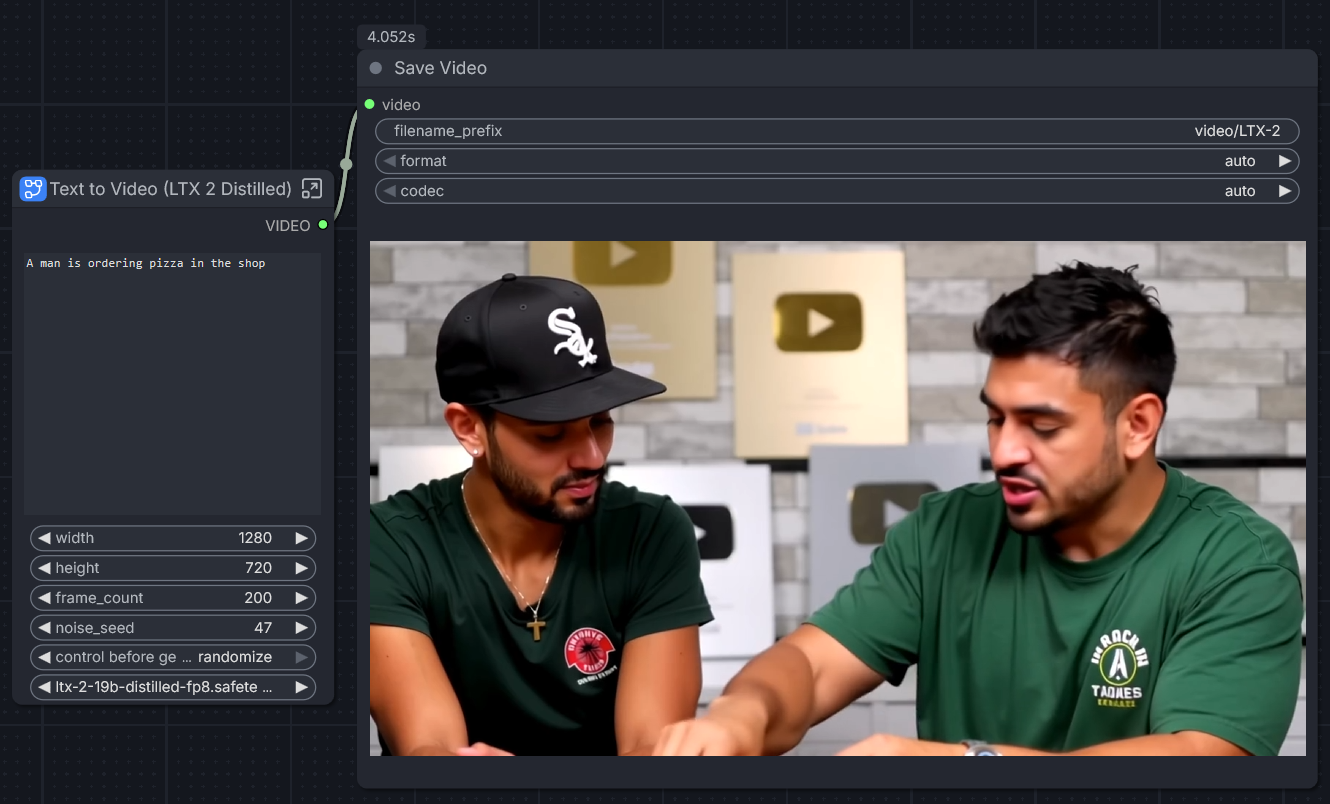1330x804 pixels.
Task: Select next codec option
Action: pyautogui.click(x=1285, y=191)
